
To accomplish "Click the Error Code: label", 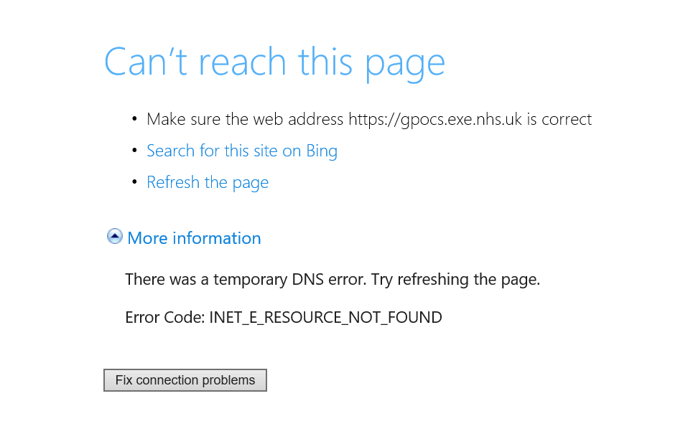I will pos(165,317).
